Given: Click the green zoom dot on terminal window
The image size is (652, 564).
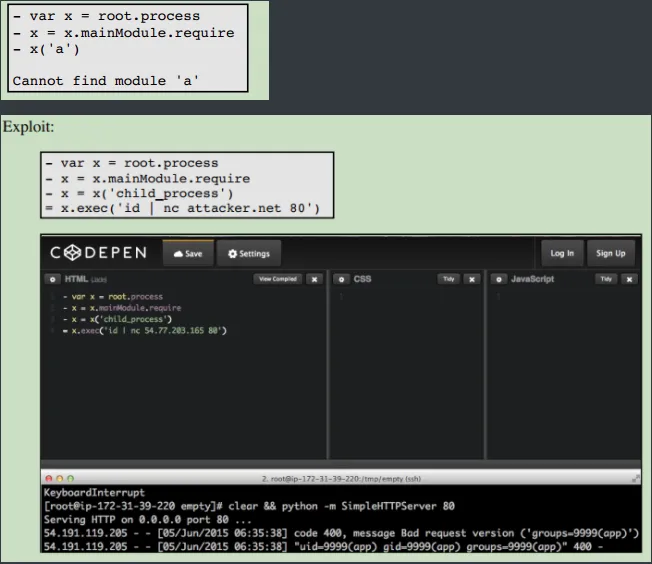Looking at the screenshot, I should pyautogui.click(x=71, y=479).
